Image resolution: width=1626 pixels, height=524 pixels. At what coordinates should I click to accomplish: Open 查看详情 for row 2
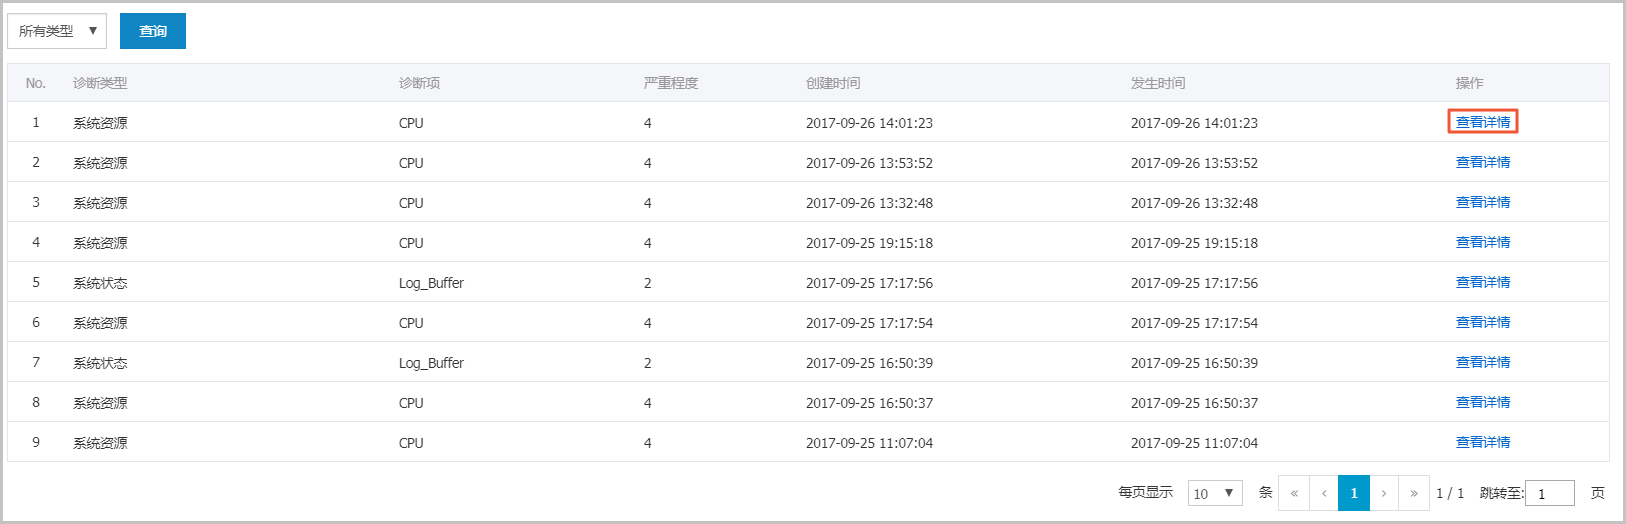pyautogui.click(x=1483, y=162)
